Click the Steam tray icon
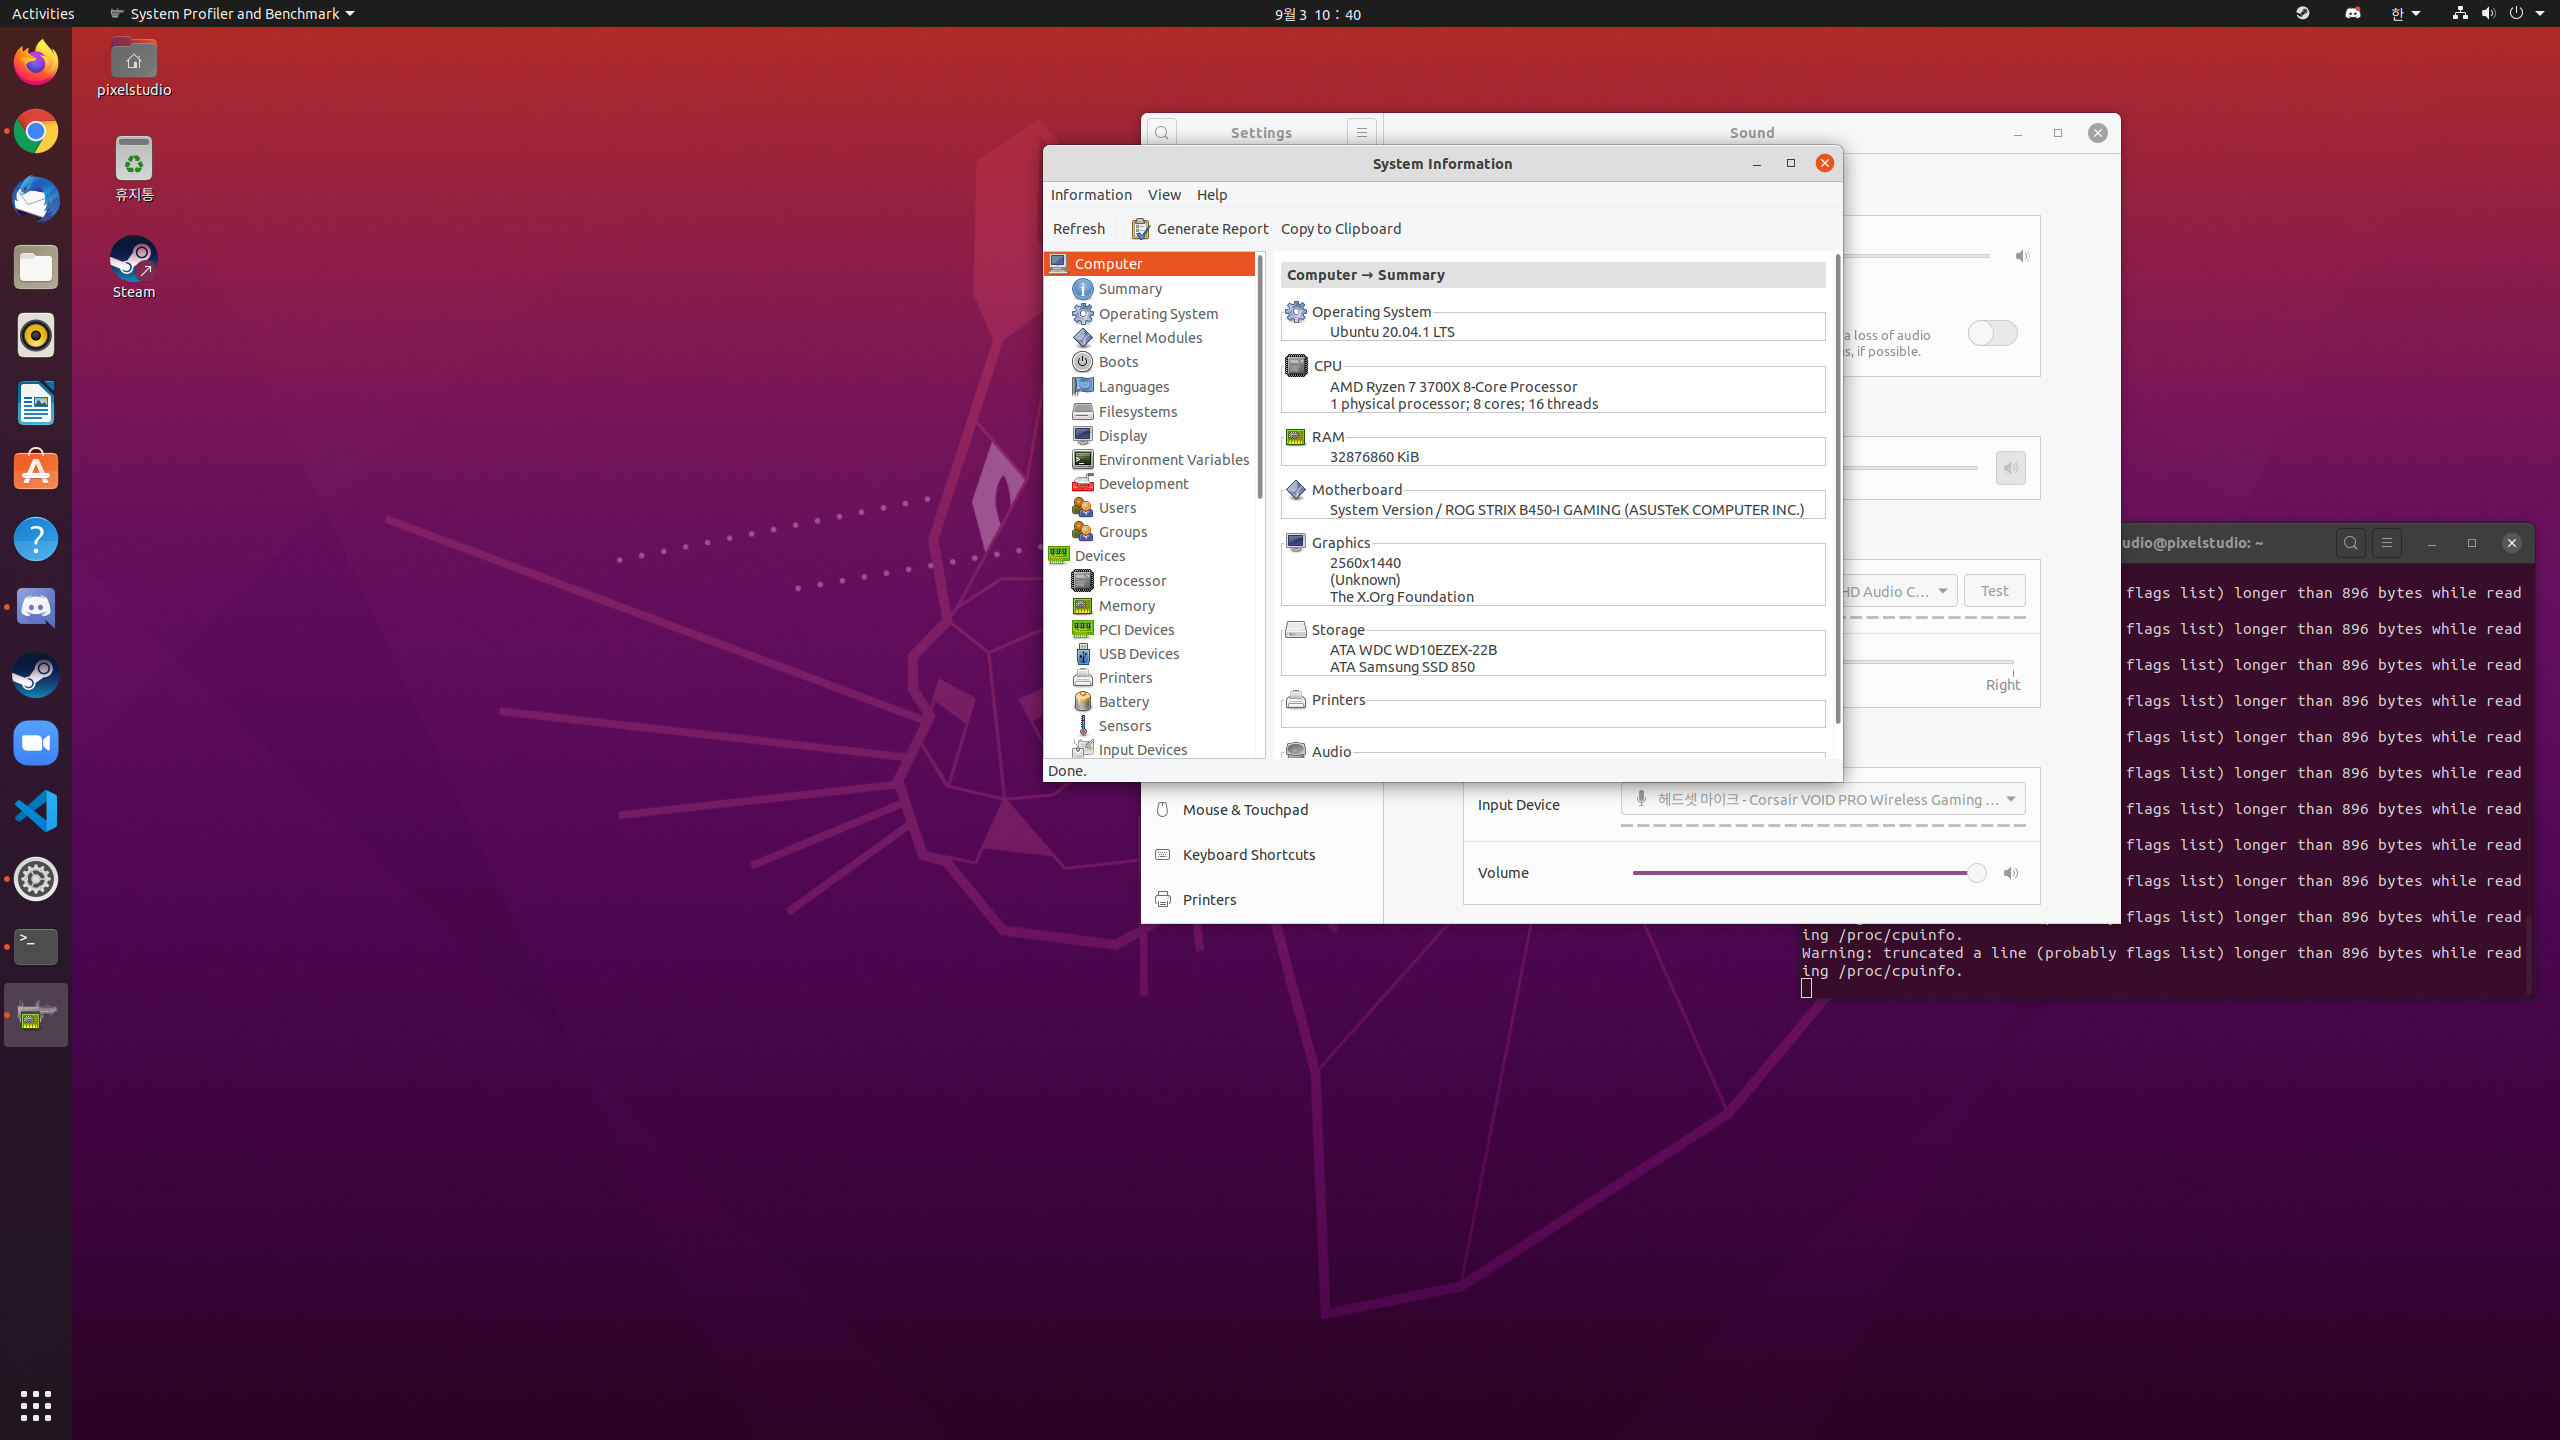Screen dimensions: 2560x1440 click(2303, 14)
